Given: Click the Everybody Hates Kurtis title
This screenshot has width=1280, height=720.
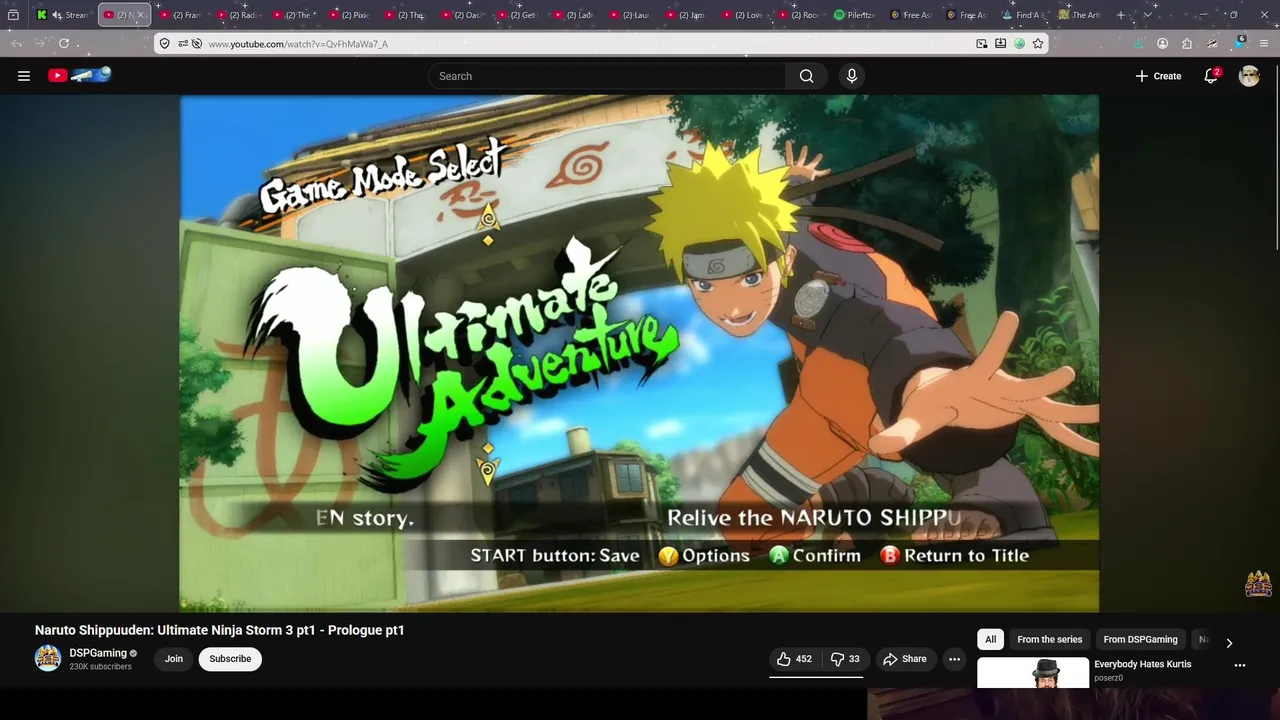Looking at the screenshot, I should point(1142,664).
